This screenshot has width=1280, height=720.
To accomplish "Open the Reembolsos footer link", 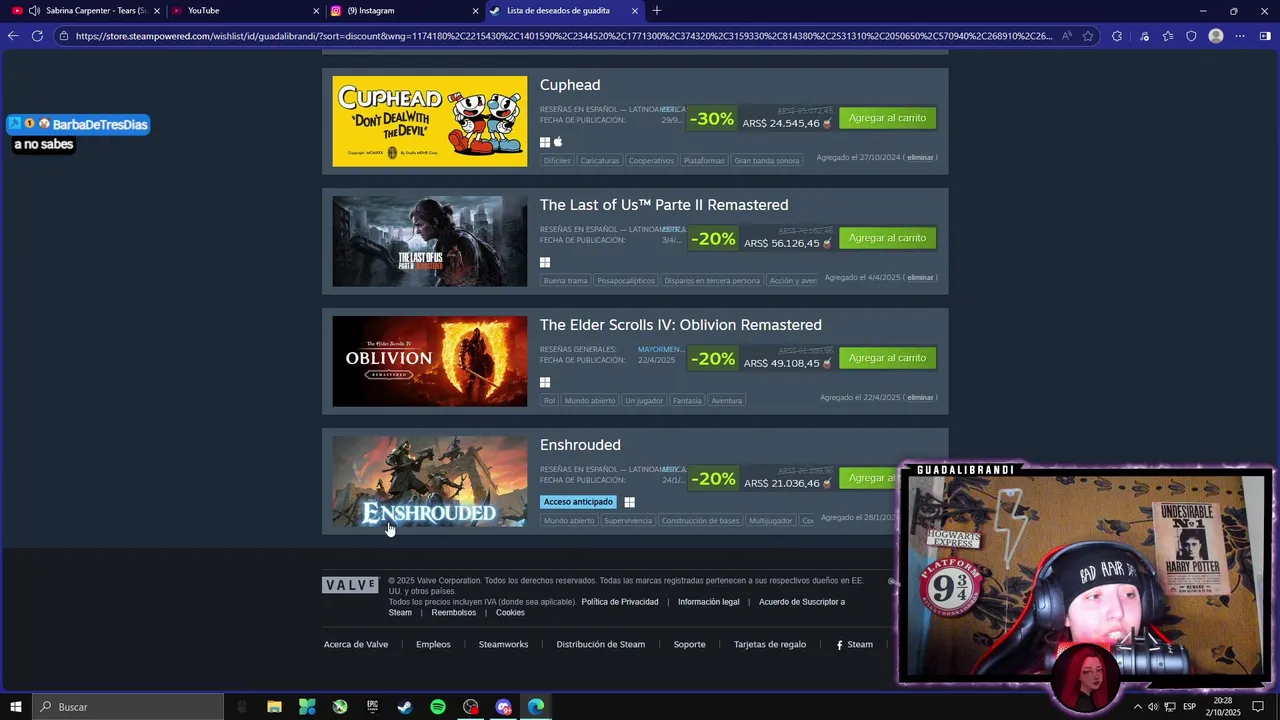I will point(454,613).
